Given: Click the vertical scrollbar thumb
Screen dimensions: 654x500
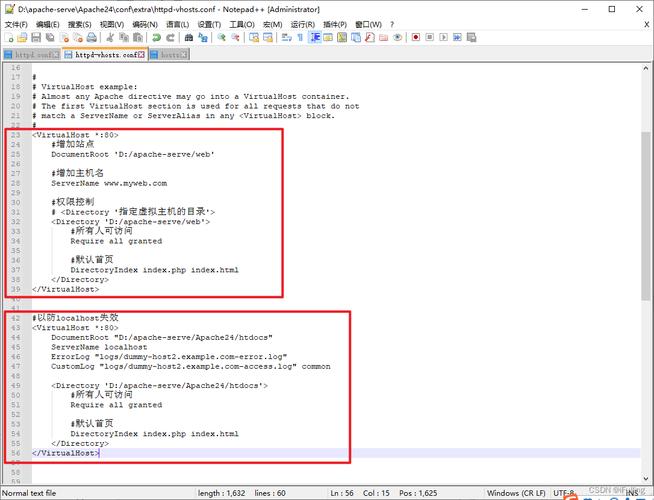Looking at the screenshot, I should (646, 216).
